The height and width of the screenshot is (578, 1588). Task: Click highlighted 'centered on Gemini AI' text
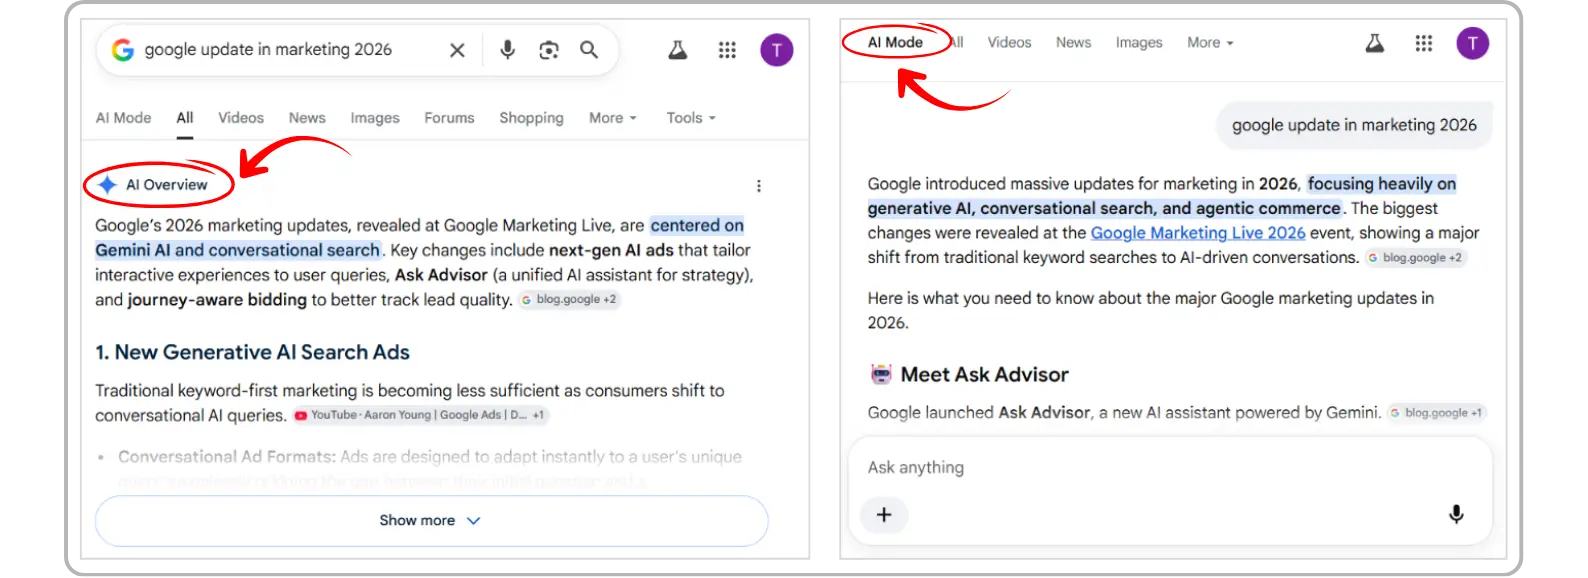pyautogui.click(x=420, y=238)
